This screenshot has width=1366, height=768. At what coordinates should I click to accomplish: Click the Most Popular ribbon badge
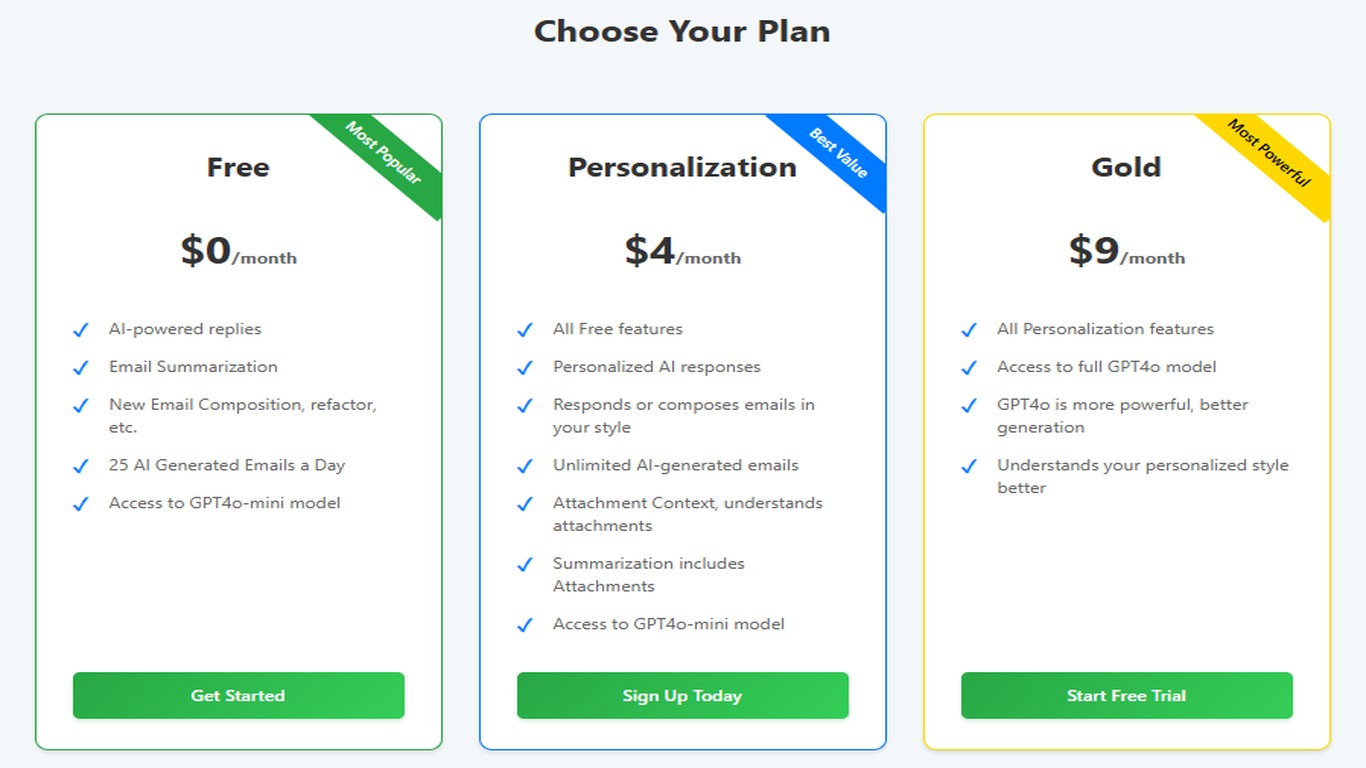click(383, 153)
